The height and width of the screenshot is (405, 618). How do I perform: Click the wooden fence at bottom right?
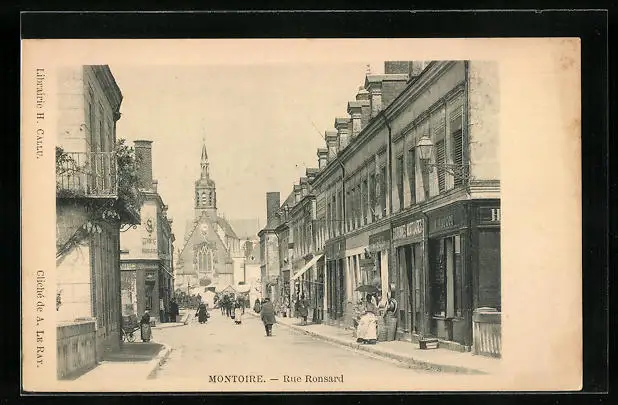pyautogui.click(x=487, y=332)
